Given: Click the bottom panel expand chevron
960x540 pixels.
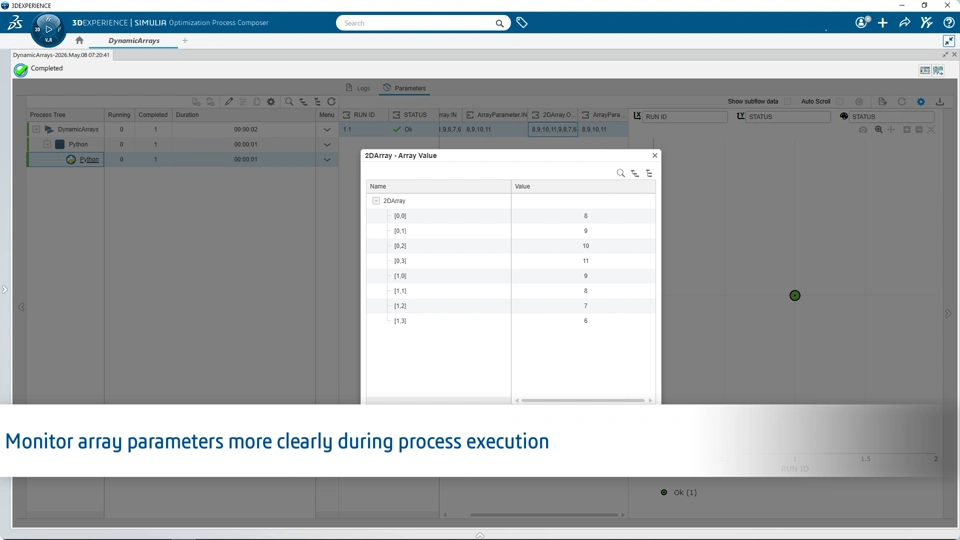Looking at the screenshot, I should pos(480,535).
